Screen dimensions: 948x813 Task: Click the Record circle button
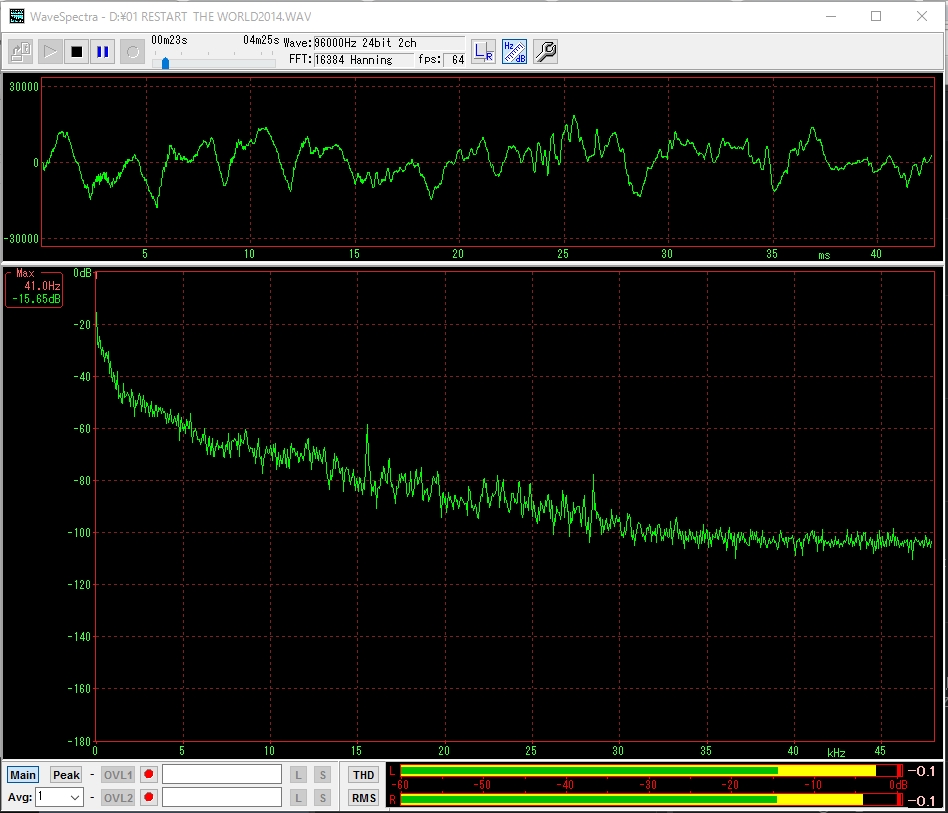pos(132,51)
